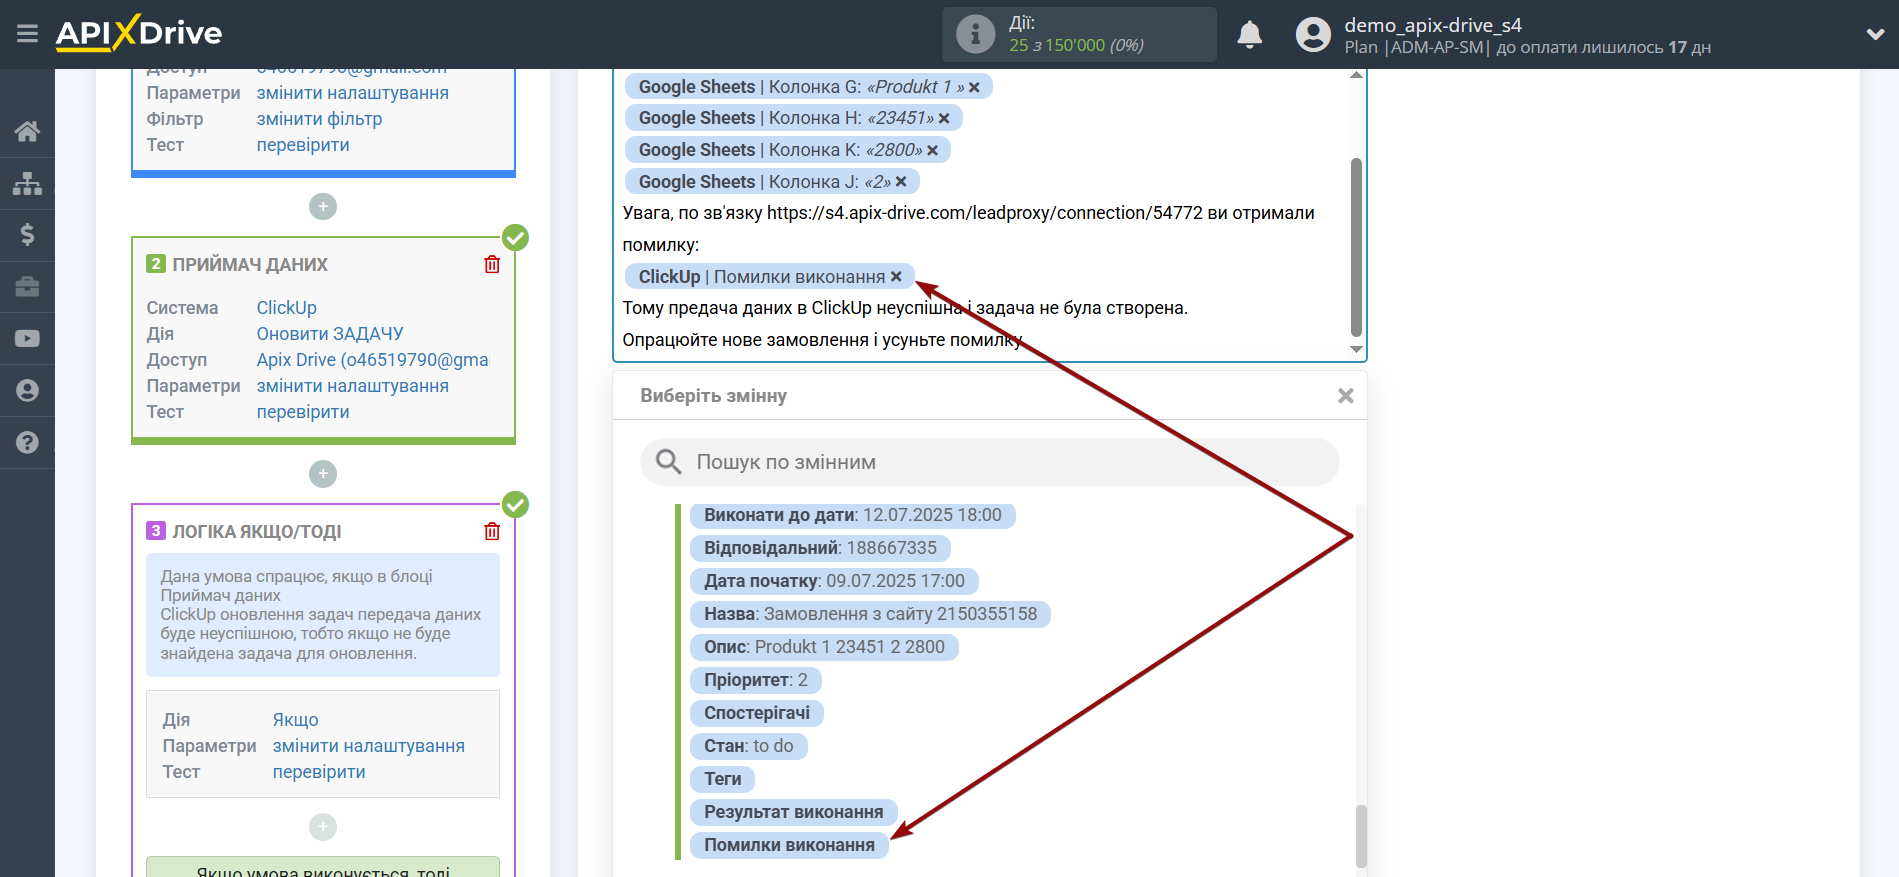This screenshot has height=877, width=1899.
Task: Click змінити налаштування in logic block
Action: (368, 746)
